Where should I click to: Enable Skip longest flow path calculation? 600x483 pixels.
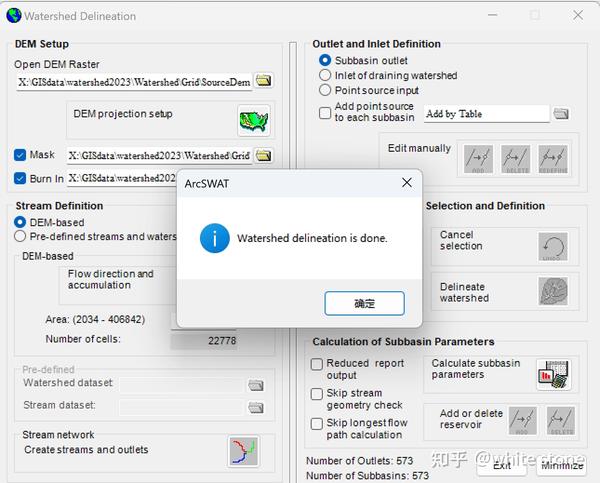(316, 424)
